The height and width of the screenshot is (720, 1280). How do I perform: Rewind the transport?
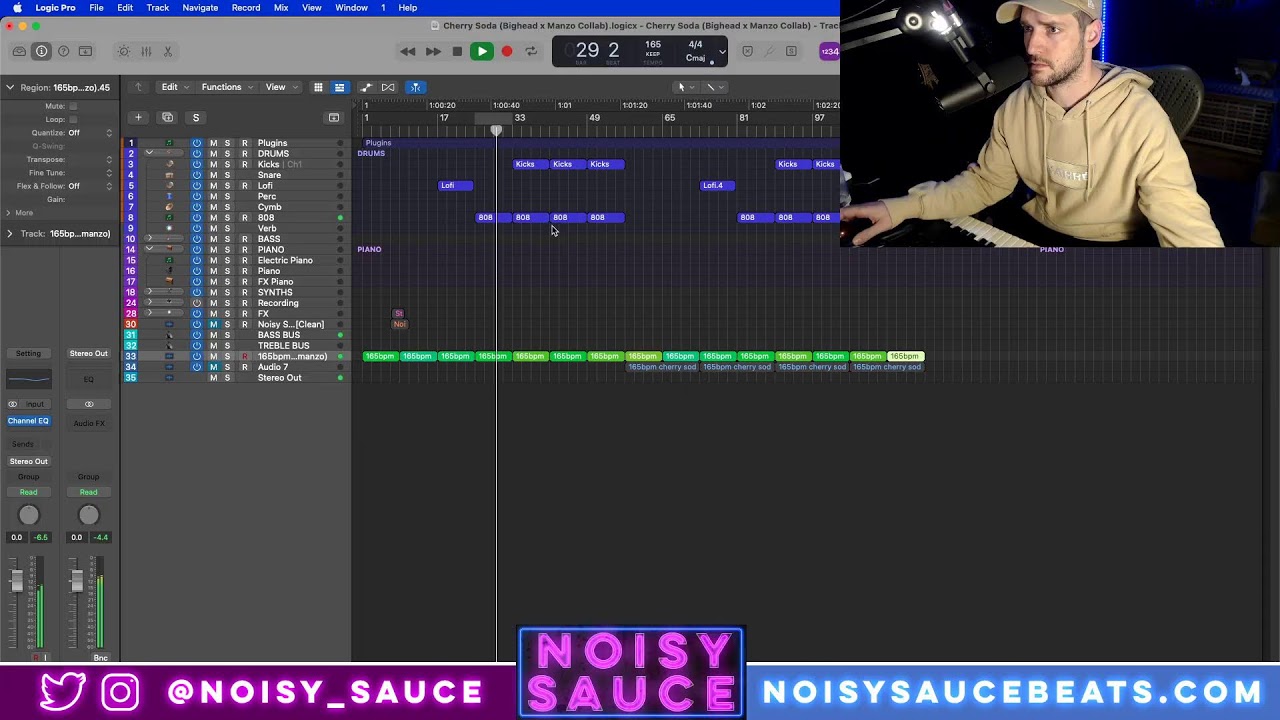pyautogui.click(x=408, y=51)
